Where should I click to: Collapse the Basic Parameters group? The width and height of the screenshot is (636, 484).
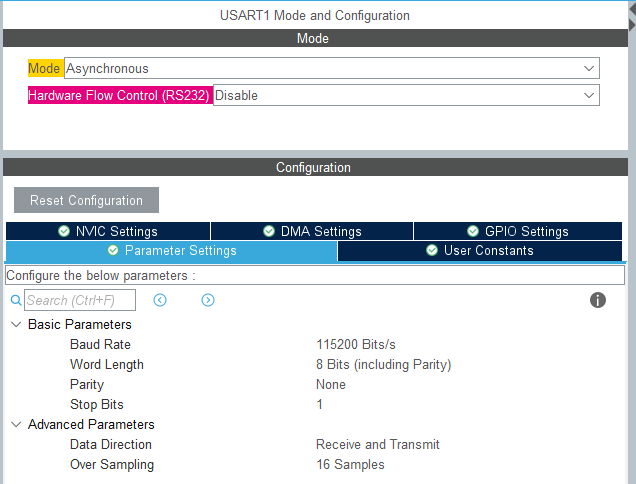coord(16,325)
